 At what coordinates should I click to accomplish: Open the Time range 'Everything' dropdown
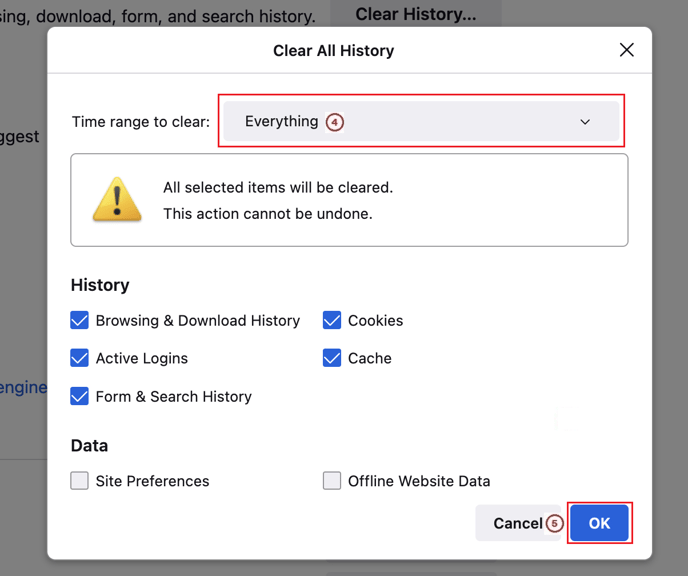click(x=420, y=122)
